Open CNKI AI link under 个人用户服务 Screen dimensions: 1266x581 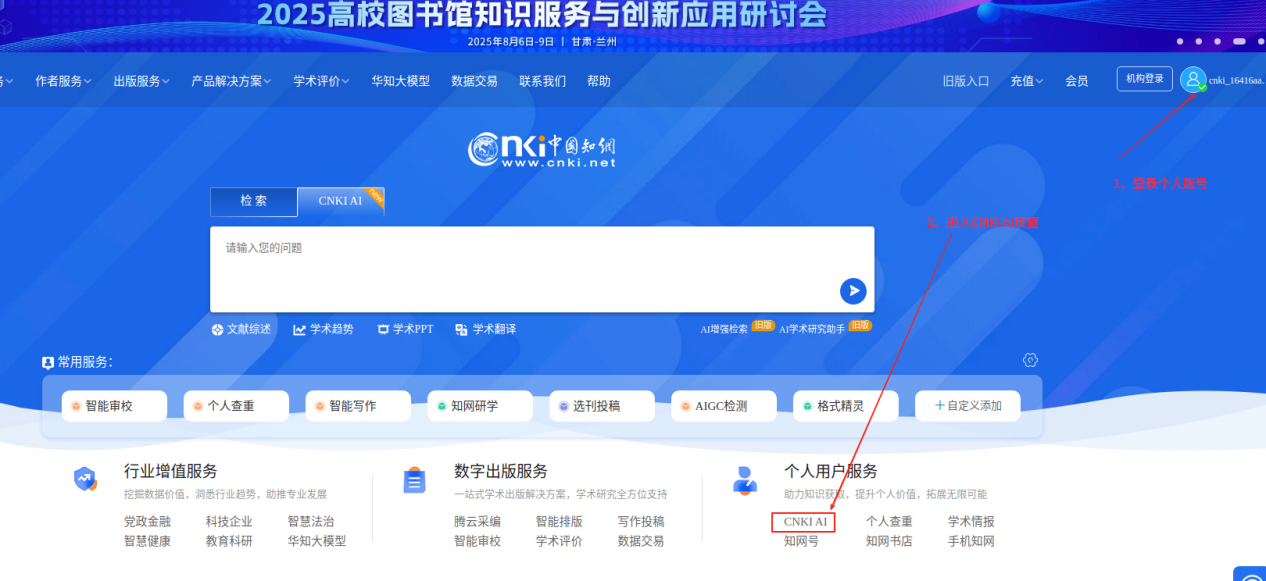click(x=804, y=522)
